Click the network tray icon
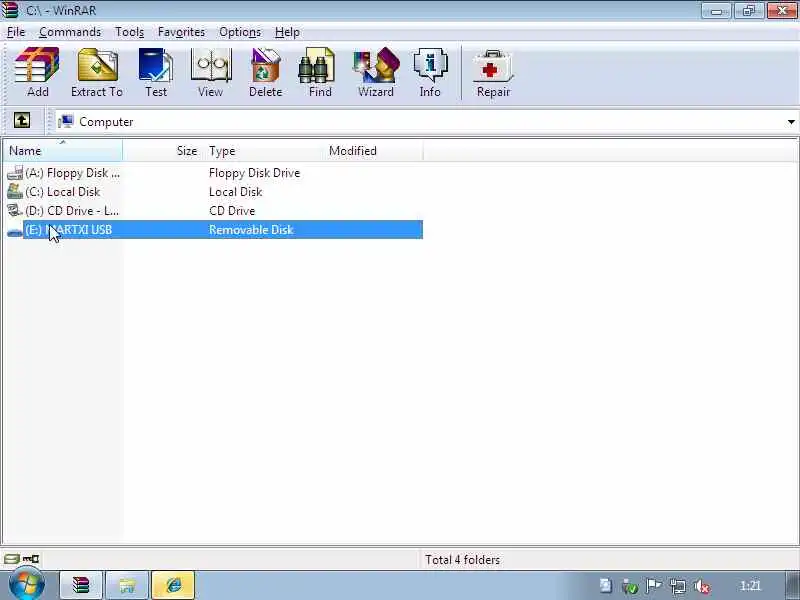 click(x=678, y=586)
